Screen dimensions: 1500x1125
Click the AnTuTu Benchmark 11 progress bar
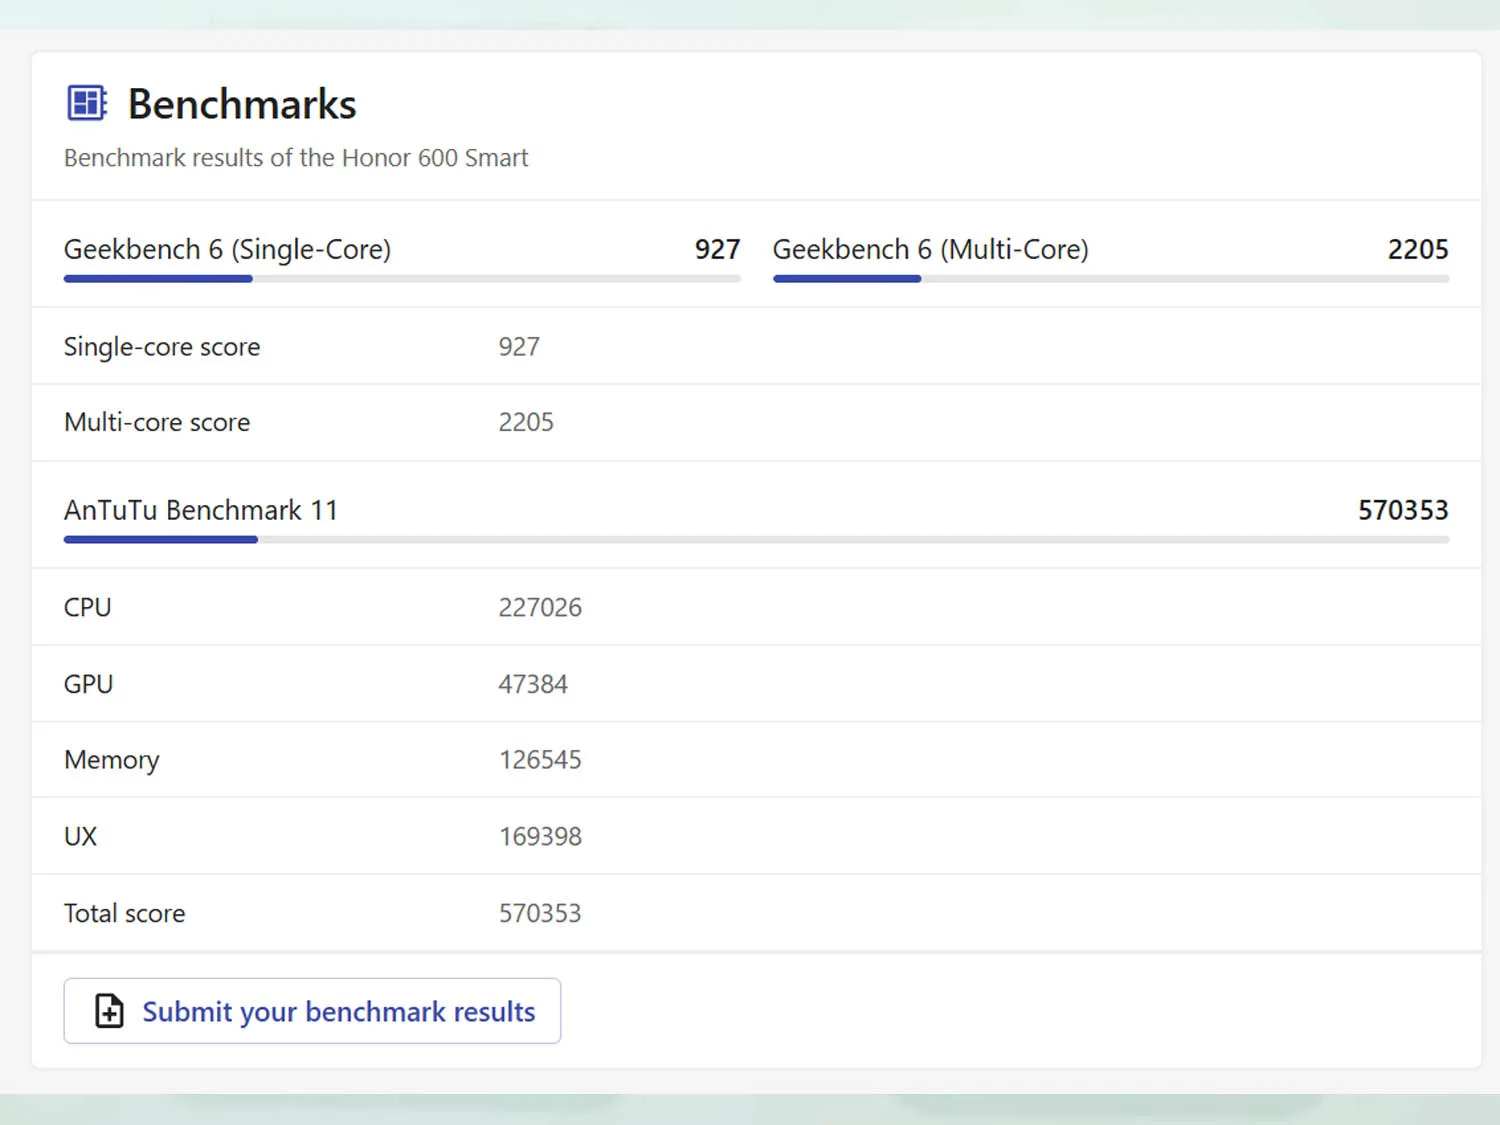(756, 540)
